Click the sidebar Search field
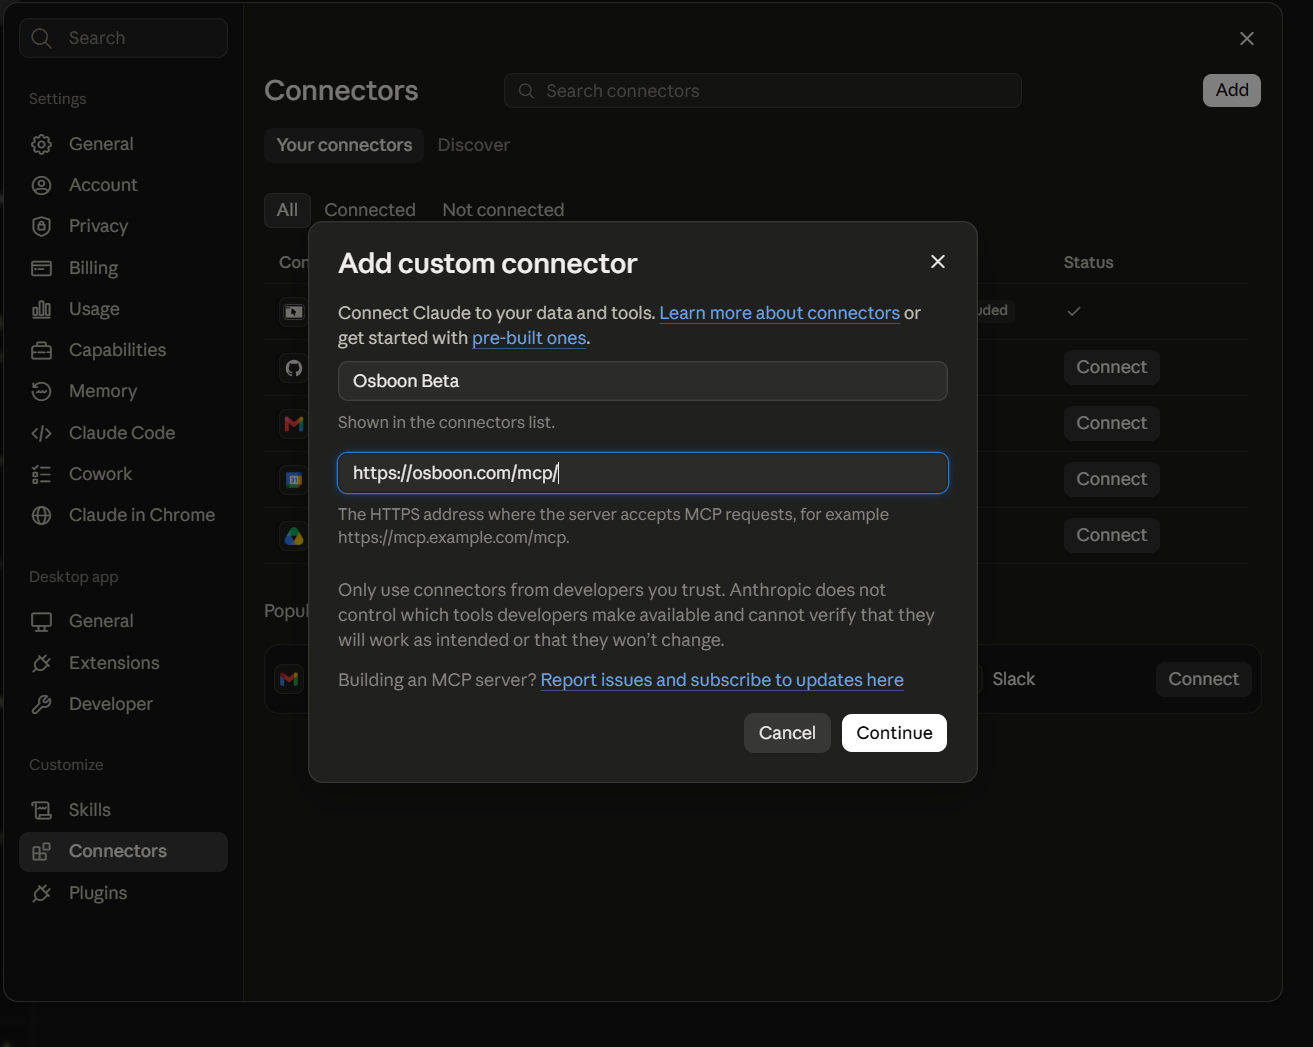1313x1047 pixels. click(x=123, y=38)
